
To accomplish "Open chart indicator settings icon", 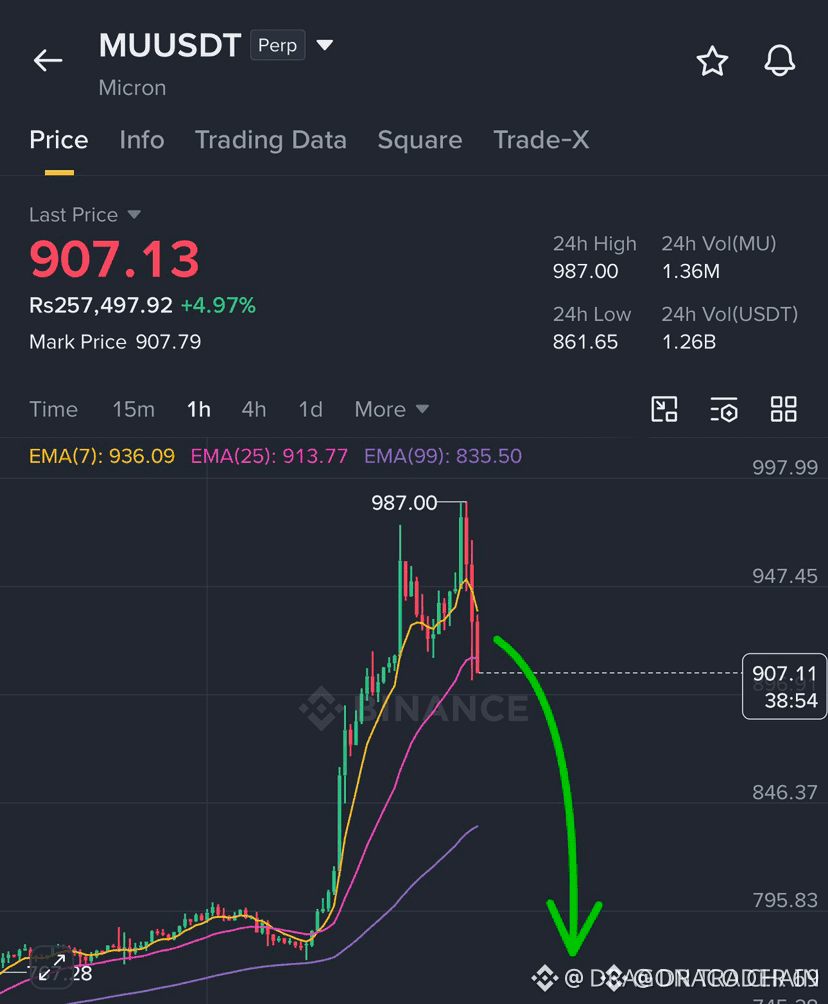I will (x=724, y=409).
